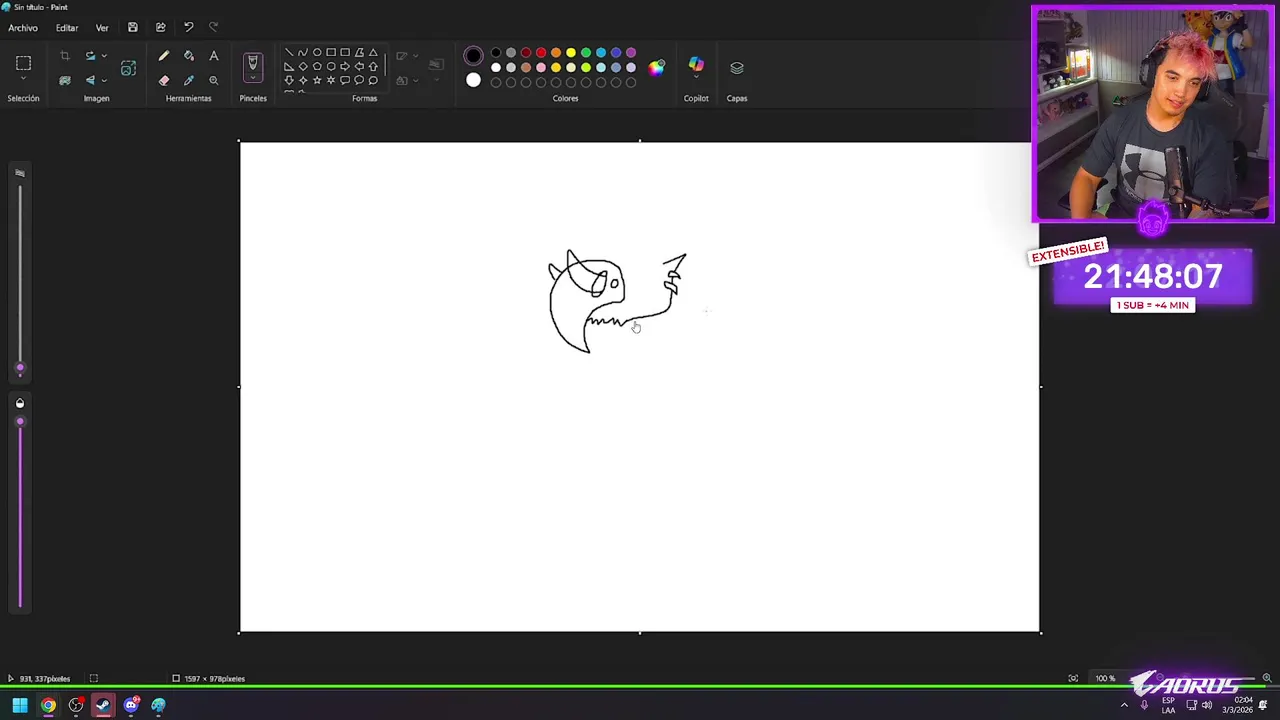The width and height of the screenshot is (1280, 720).
Task: Adjust the brush size slider handle
Action: pyautogui.click(x=19, y=369)
